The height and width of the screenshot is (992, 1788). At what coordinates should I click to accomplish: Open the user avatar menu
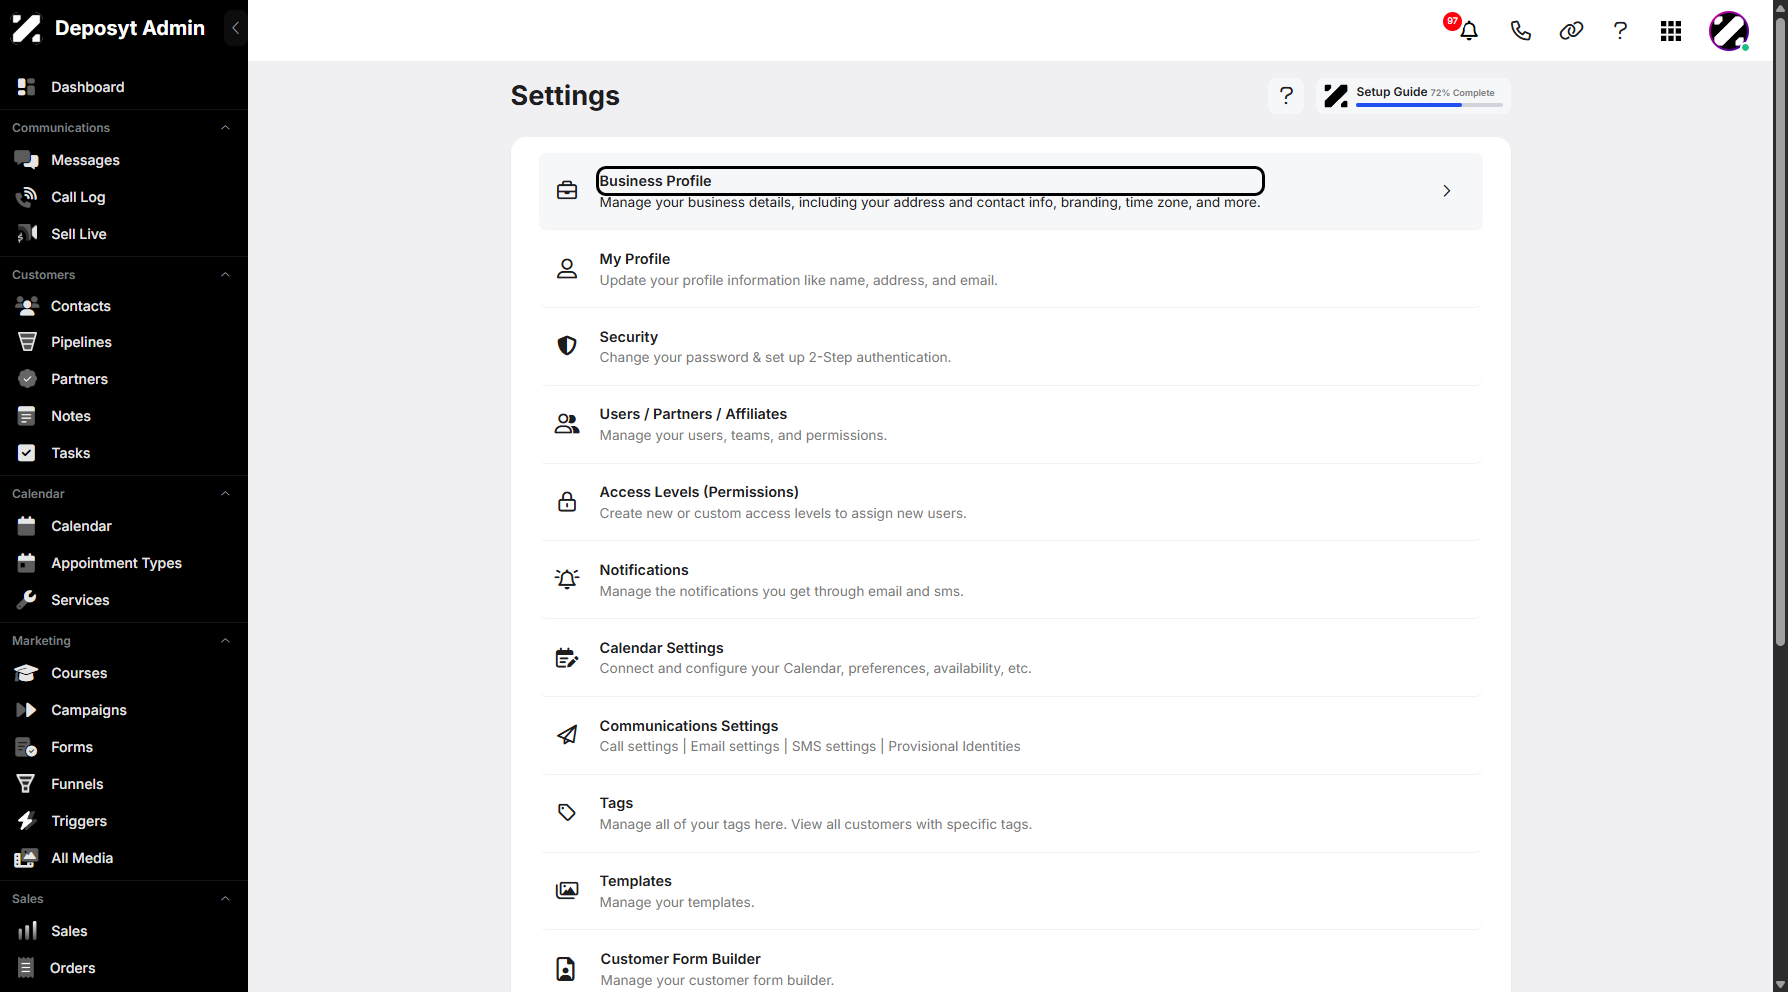click(1729, 31)
